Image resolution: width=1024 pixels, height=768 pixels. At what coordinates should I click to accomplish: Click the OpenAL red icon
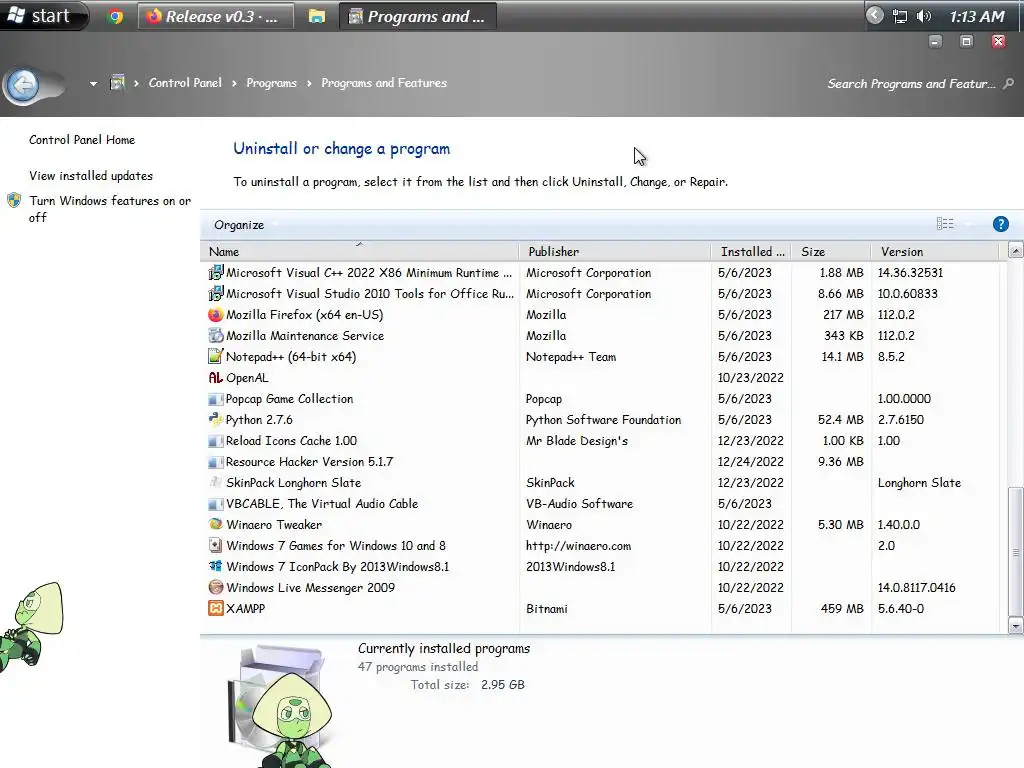tap(216, 377)
